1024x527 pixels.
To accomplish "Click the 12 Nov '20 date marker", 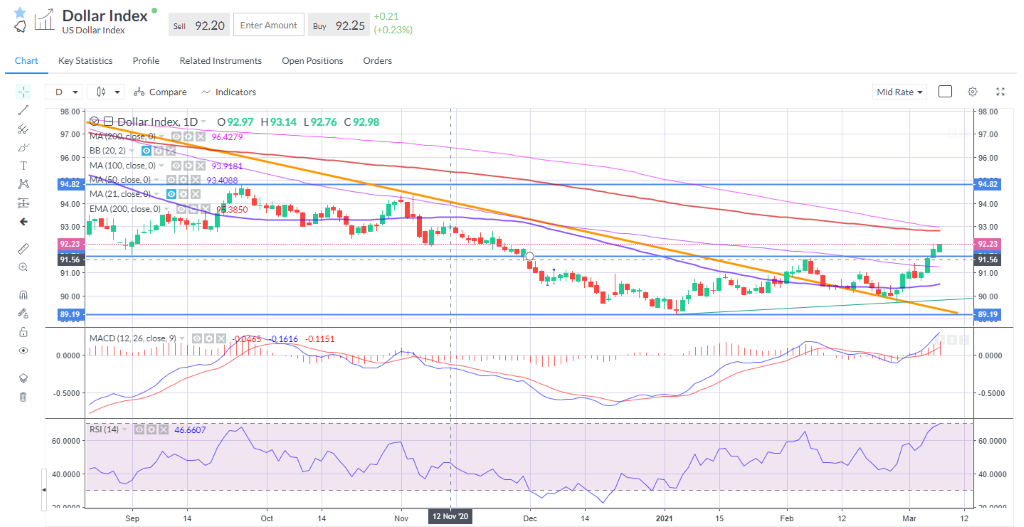I will (x=452, y=516).
